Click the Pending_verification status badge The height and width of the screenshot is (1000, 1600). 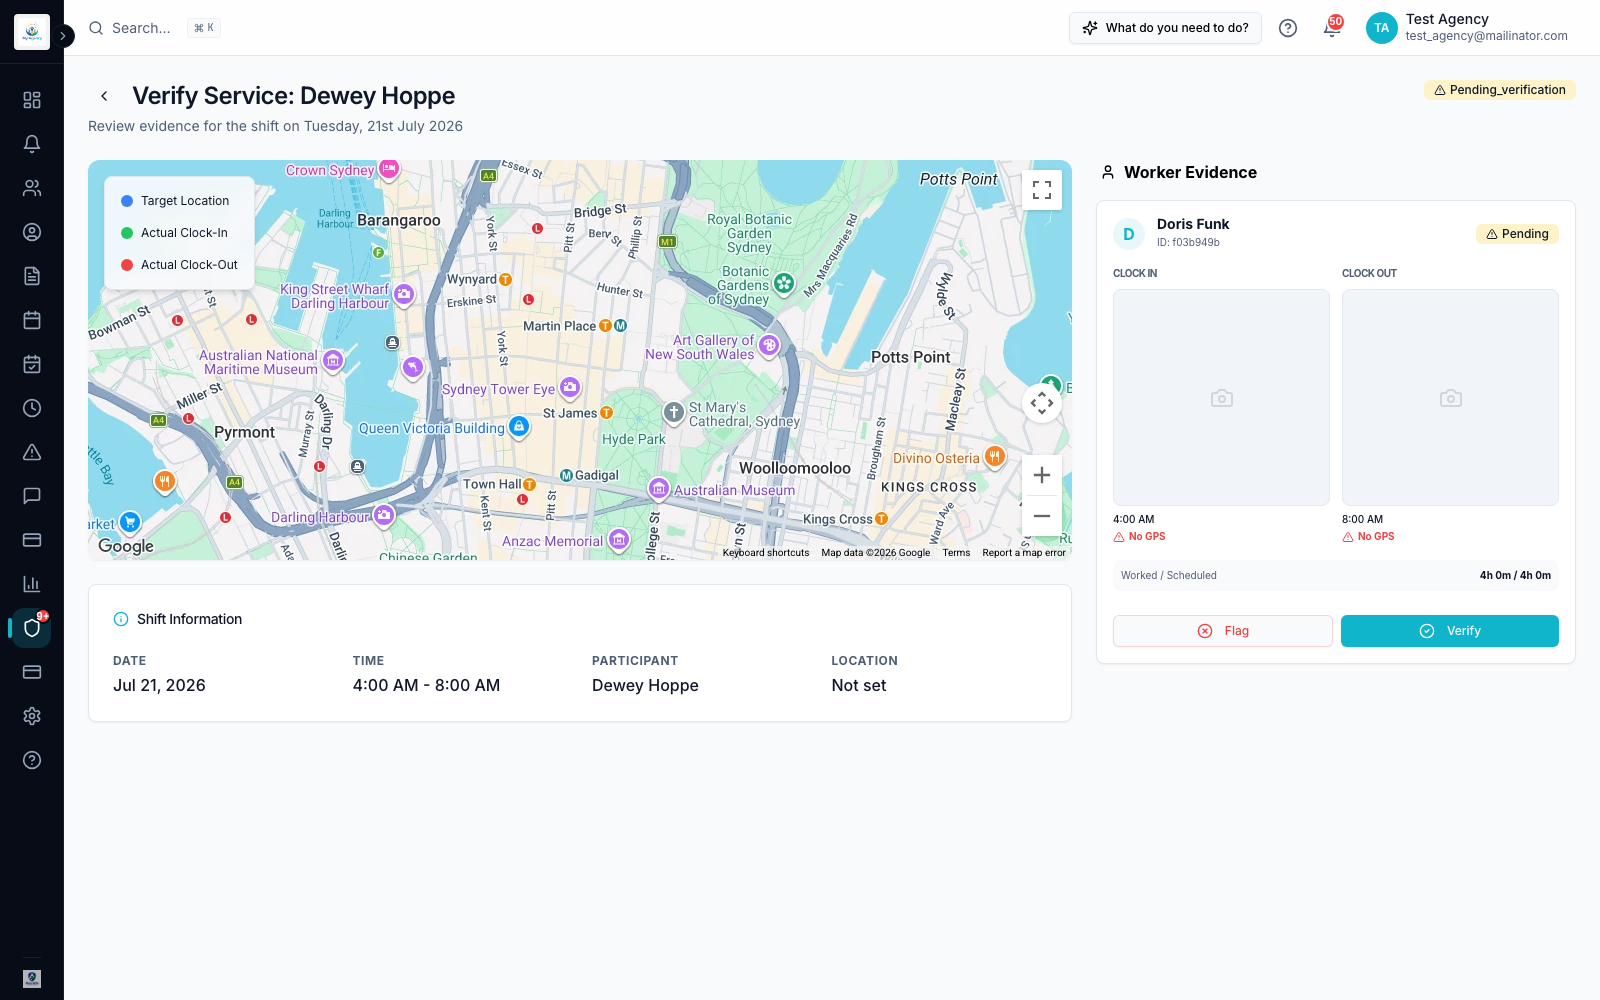1500,90
